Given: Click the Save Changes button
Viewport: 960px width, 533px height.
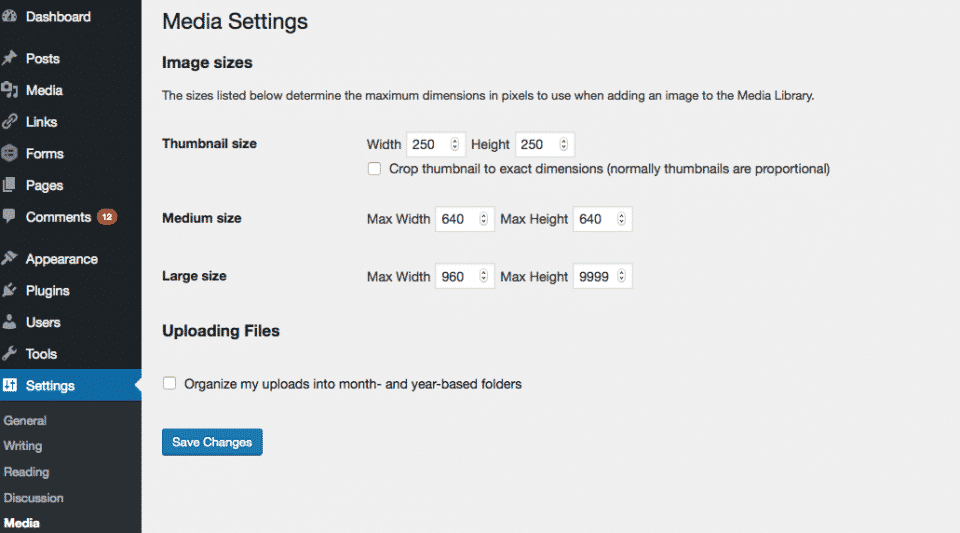Looking at the screenshot, I should [x=212, y=442].
